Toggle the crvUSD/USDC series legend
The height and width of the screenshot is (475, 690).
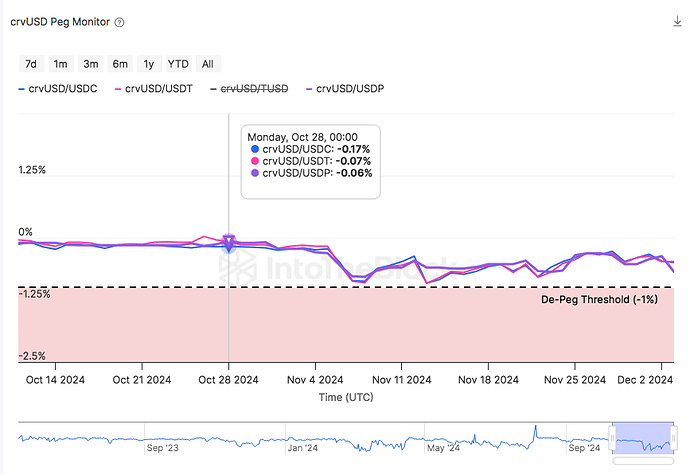(x=58, y=89)
